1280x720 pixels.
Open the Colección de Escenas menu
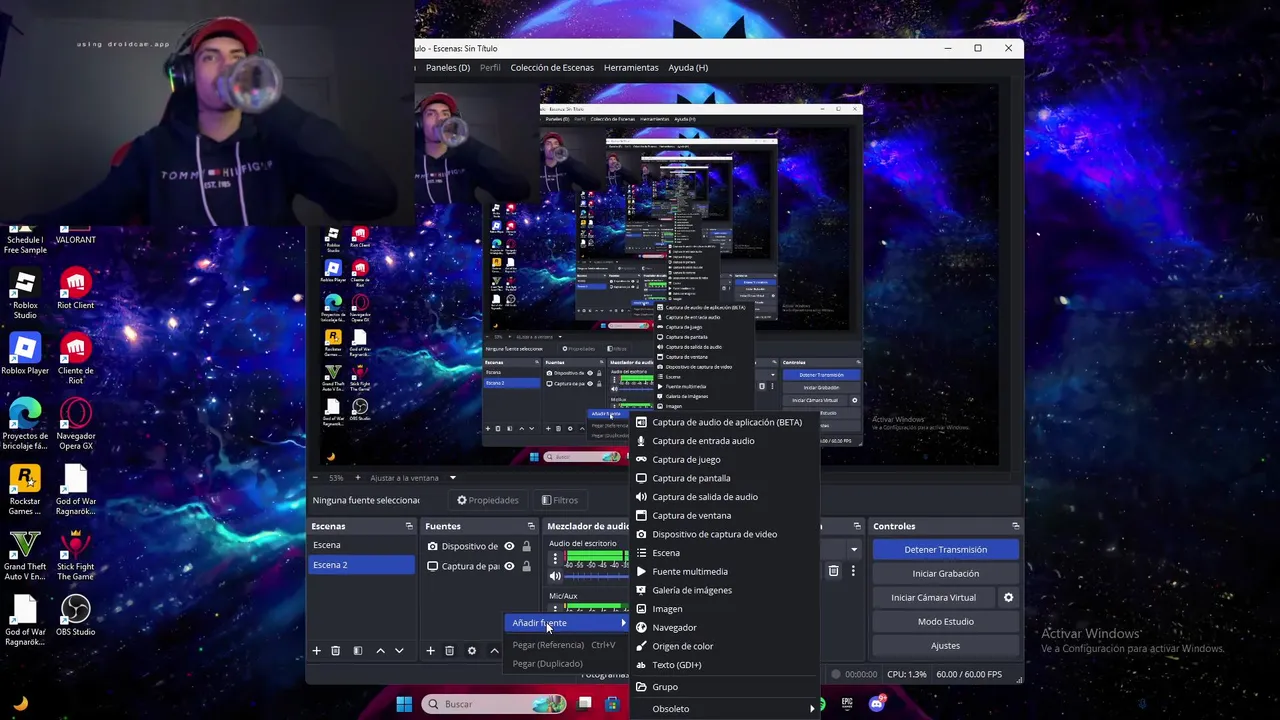pos(552,68)
